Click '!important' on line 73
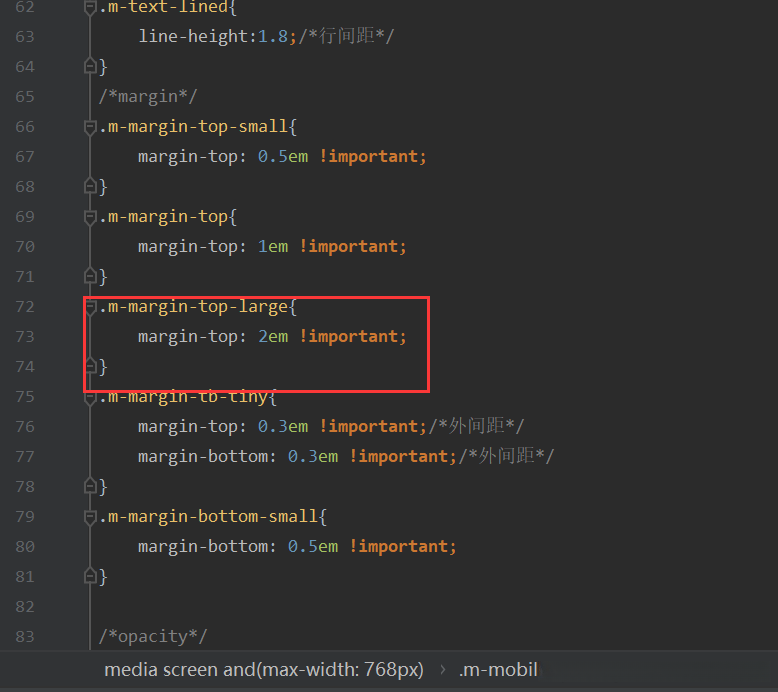This screenshot has height=692, width=778. [349, 337]
